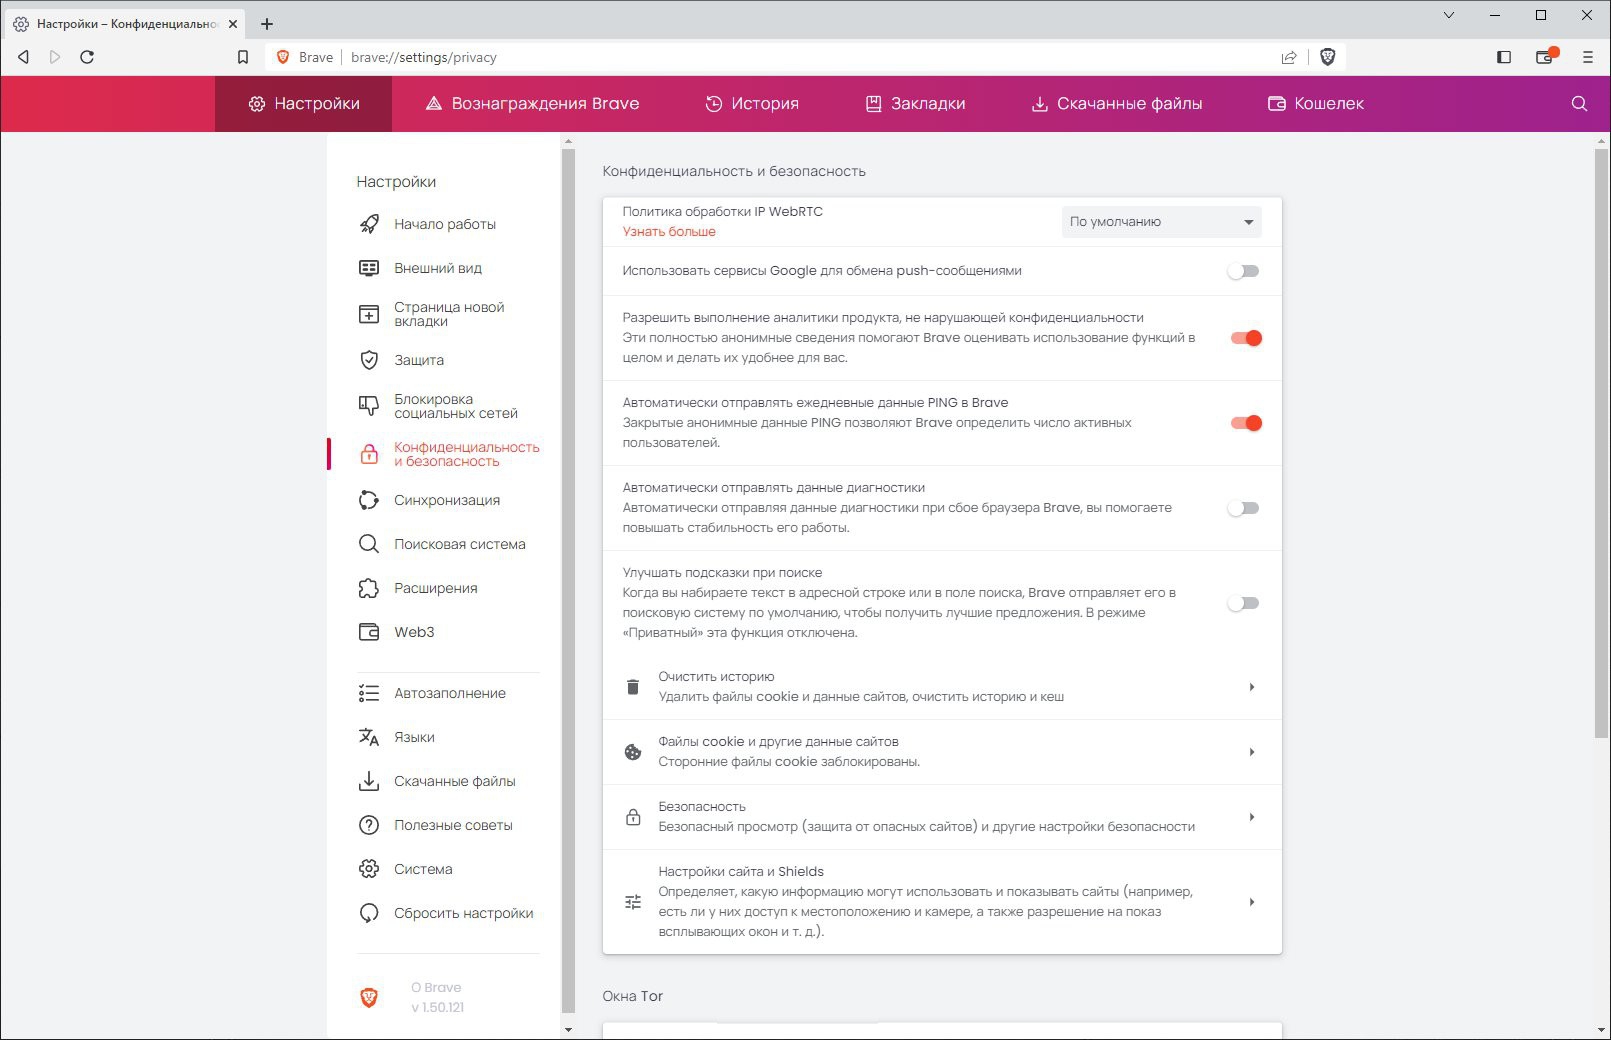The image size is (1611, 1040).
Task: Click the Система gear icon
Action: pos(369,869)
